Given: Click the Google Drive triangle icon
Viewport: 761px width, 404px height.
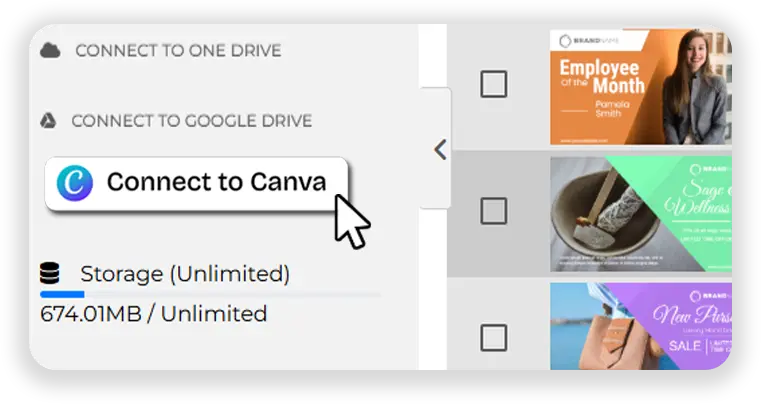Looking at the screenshot, I should 48,120.
